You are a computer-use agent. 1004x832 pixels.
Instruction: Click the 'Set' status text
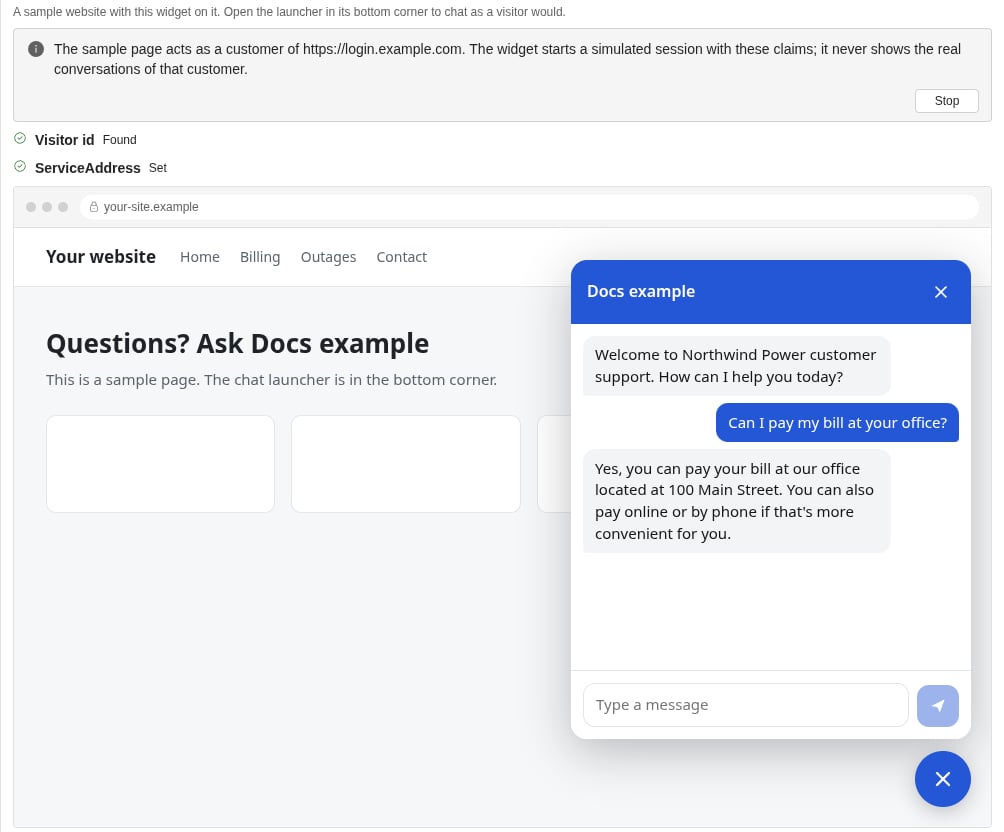click(158, 168)
